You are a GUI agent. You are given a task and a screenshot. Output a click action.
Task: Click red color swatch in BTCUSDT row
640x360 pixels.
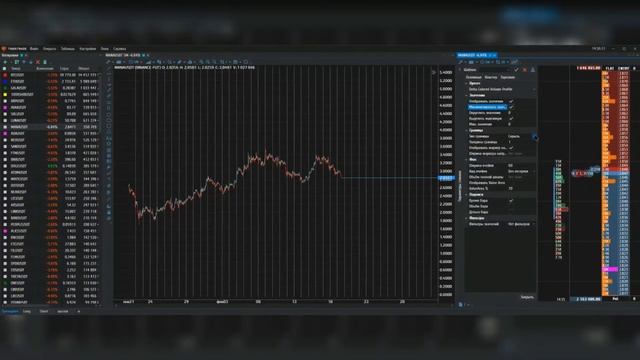coord(5,75)
